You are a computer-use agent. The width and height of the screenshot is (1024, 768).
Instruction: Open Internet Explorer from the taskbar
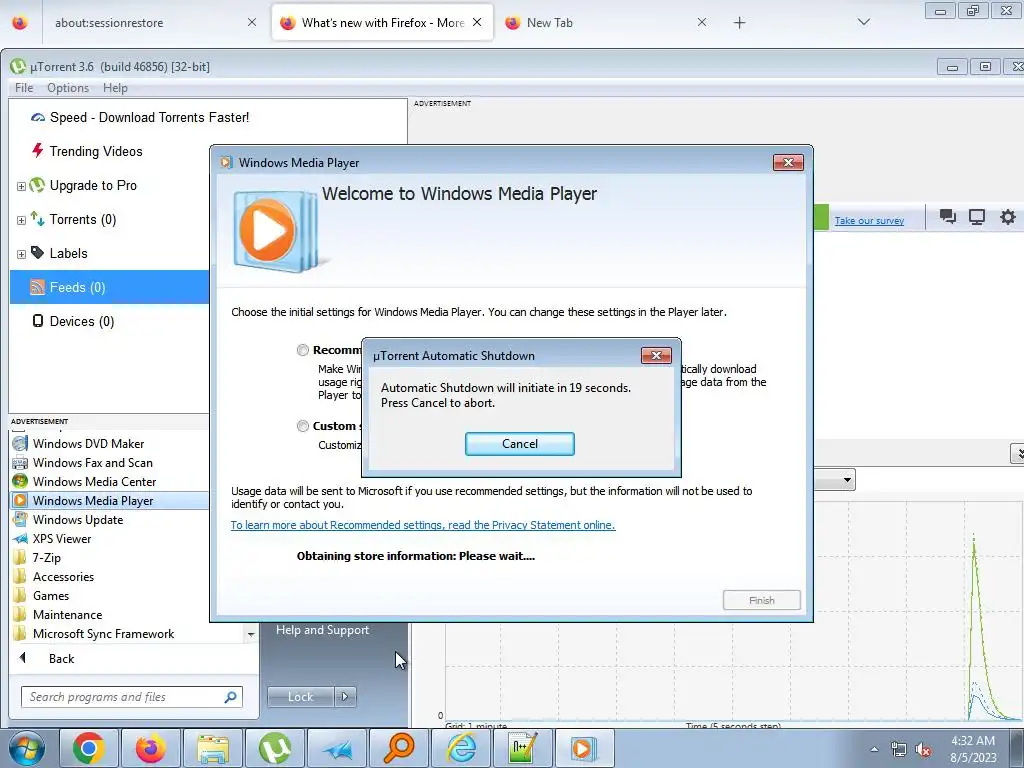(461, 748)
